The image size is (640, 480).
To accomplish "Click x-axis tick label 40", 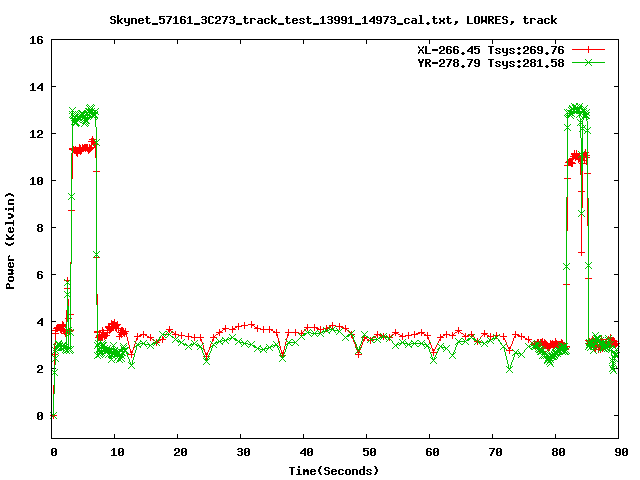I will [306, 452].
